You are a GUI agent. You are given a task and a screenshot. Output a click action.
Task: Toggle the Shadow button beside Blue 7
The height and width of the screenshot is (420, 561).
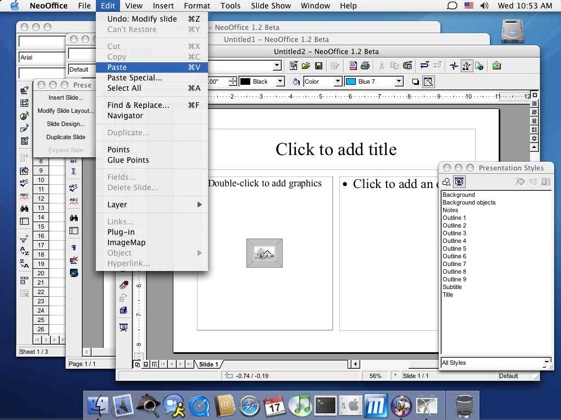tap(415, 82)
